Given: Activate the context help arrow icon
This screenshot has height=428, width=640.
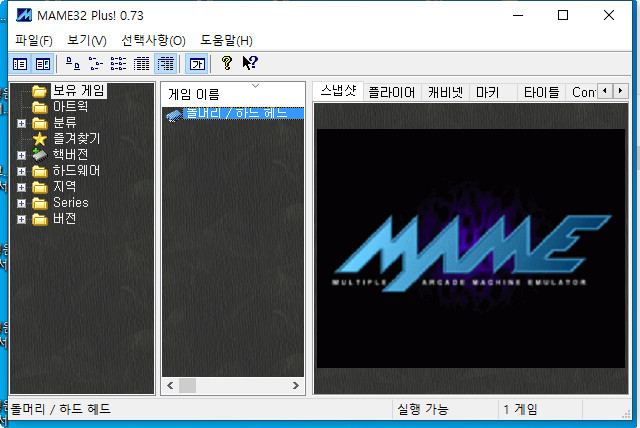Looking at the screenshot, I should coord(250,63).
